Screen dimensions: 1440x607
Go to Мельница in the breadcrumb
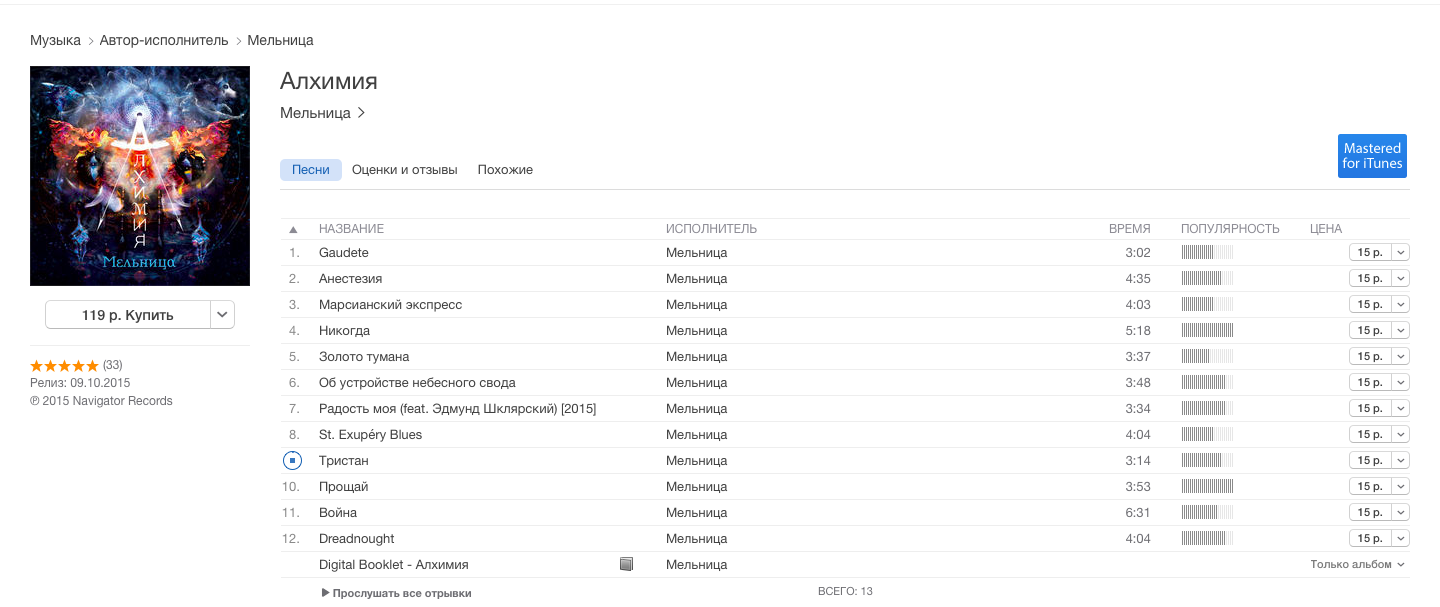(281, 40)
